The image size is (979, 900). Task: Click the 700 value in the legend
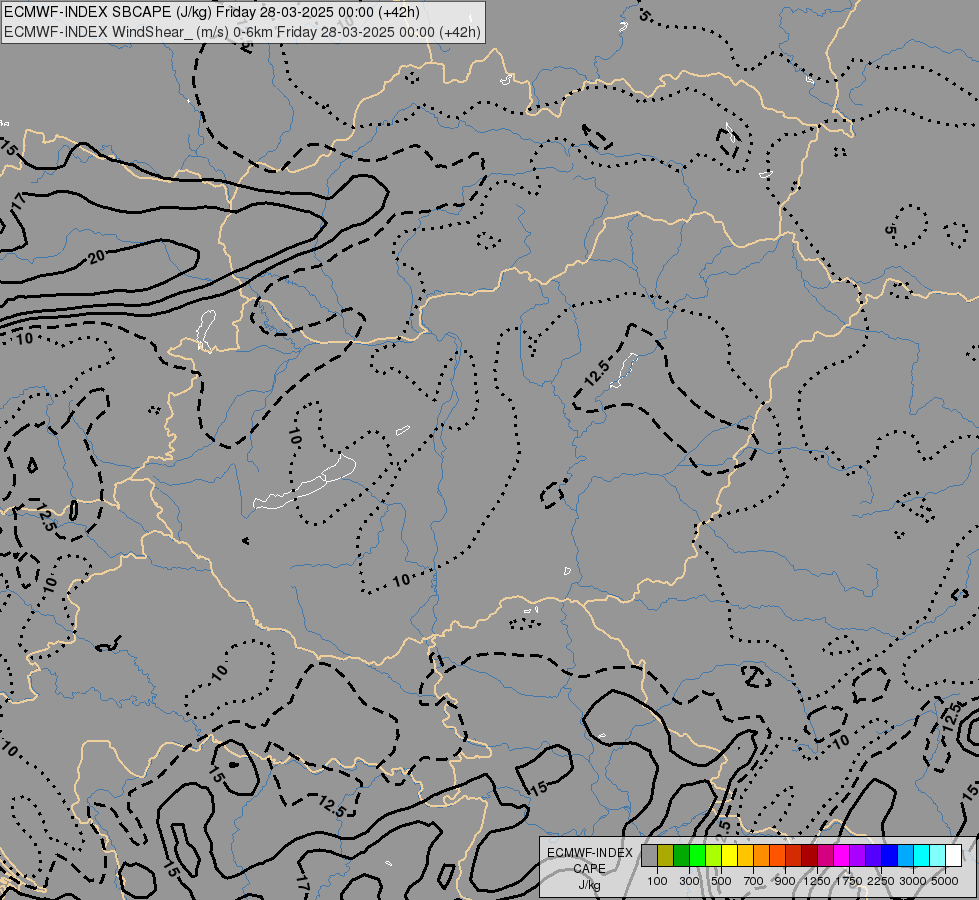[754, 881]
